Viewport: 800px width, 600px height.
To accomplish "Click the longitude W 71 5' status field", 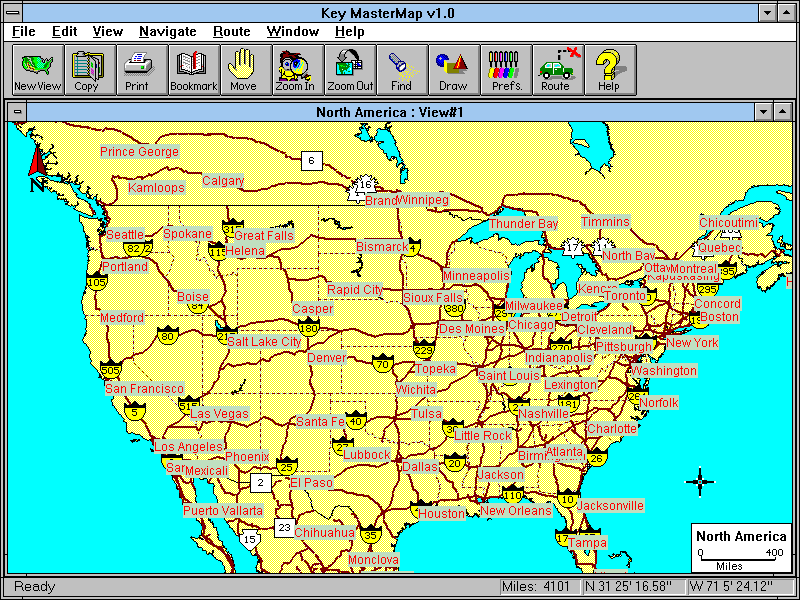I will pos(738,586).
